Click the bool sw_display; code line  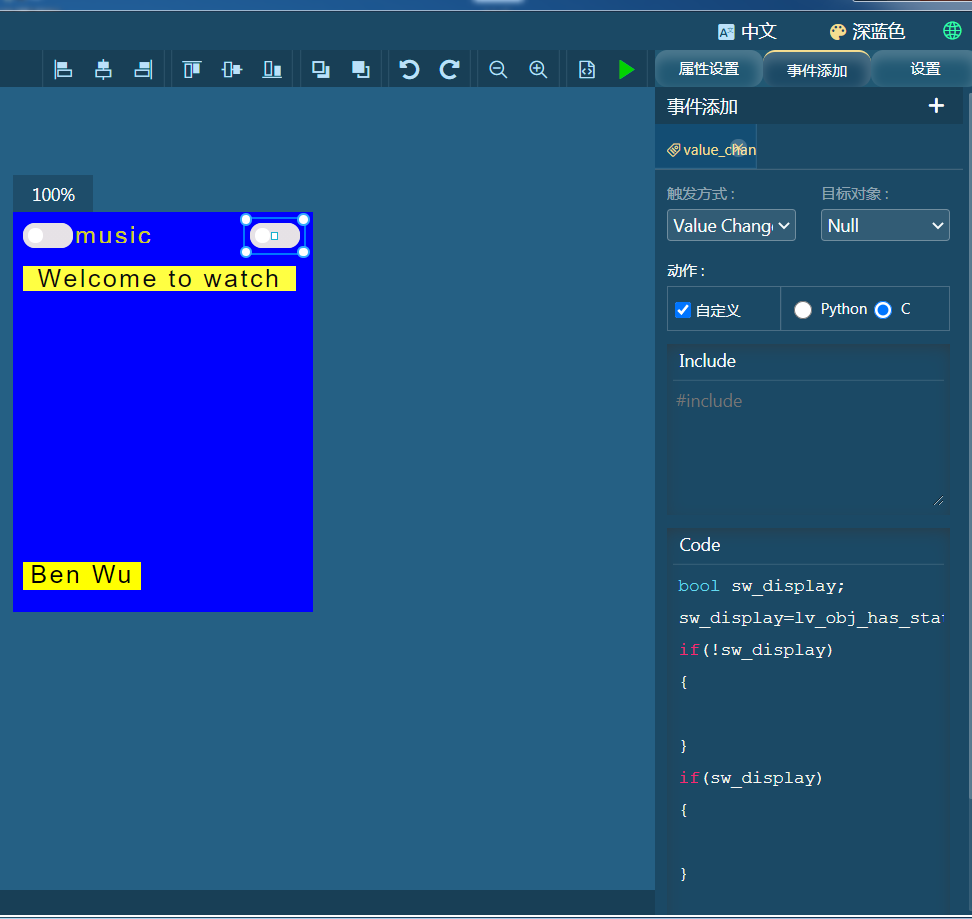761,586
